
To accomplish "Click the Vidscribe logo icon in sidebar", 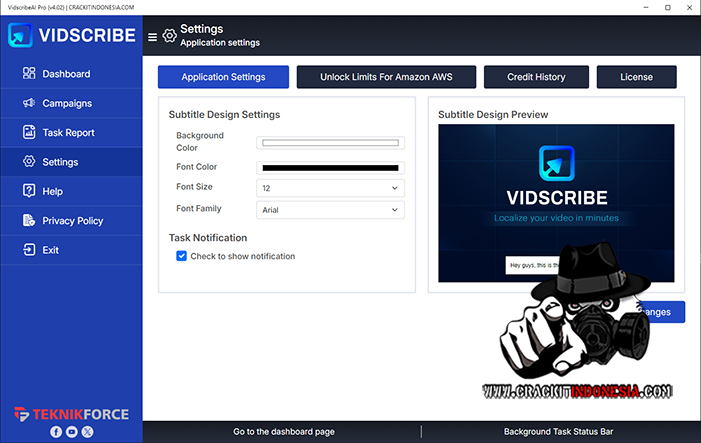I will pyautogui.click(x=20, y=35).
